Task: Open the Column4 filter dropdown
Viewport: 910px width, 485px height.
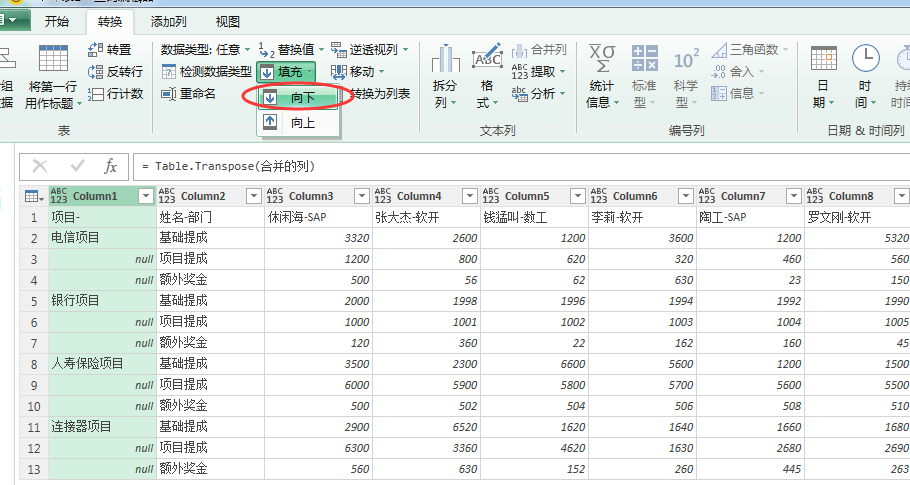Action: tap(470, 196)
